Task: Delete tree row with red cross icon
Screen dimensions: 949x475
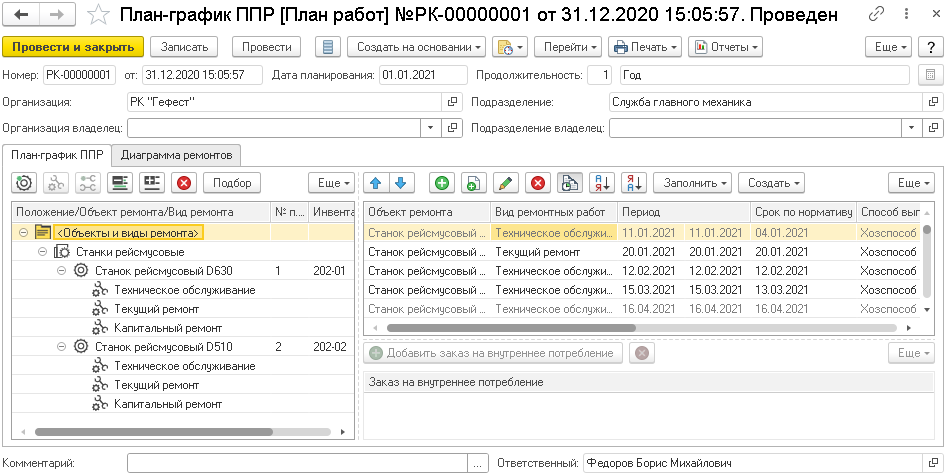Action: click(184, 183)
